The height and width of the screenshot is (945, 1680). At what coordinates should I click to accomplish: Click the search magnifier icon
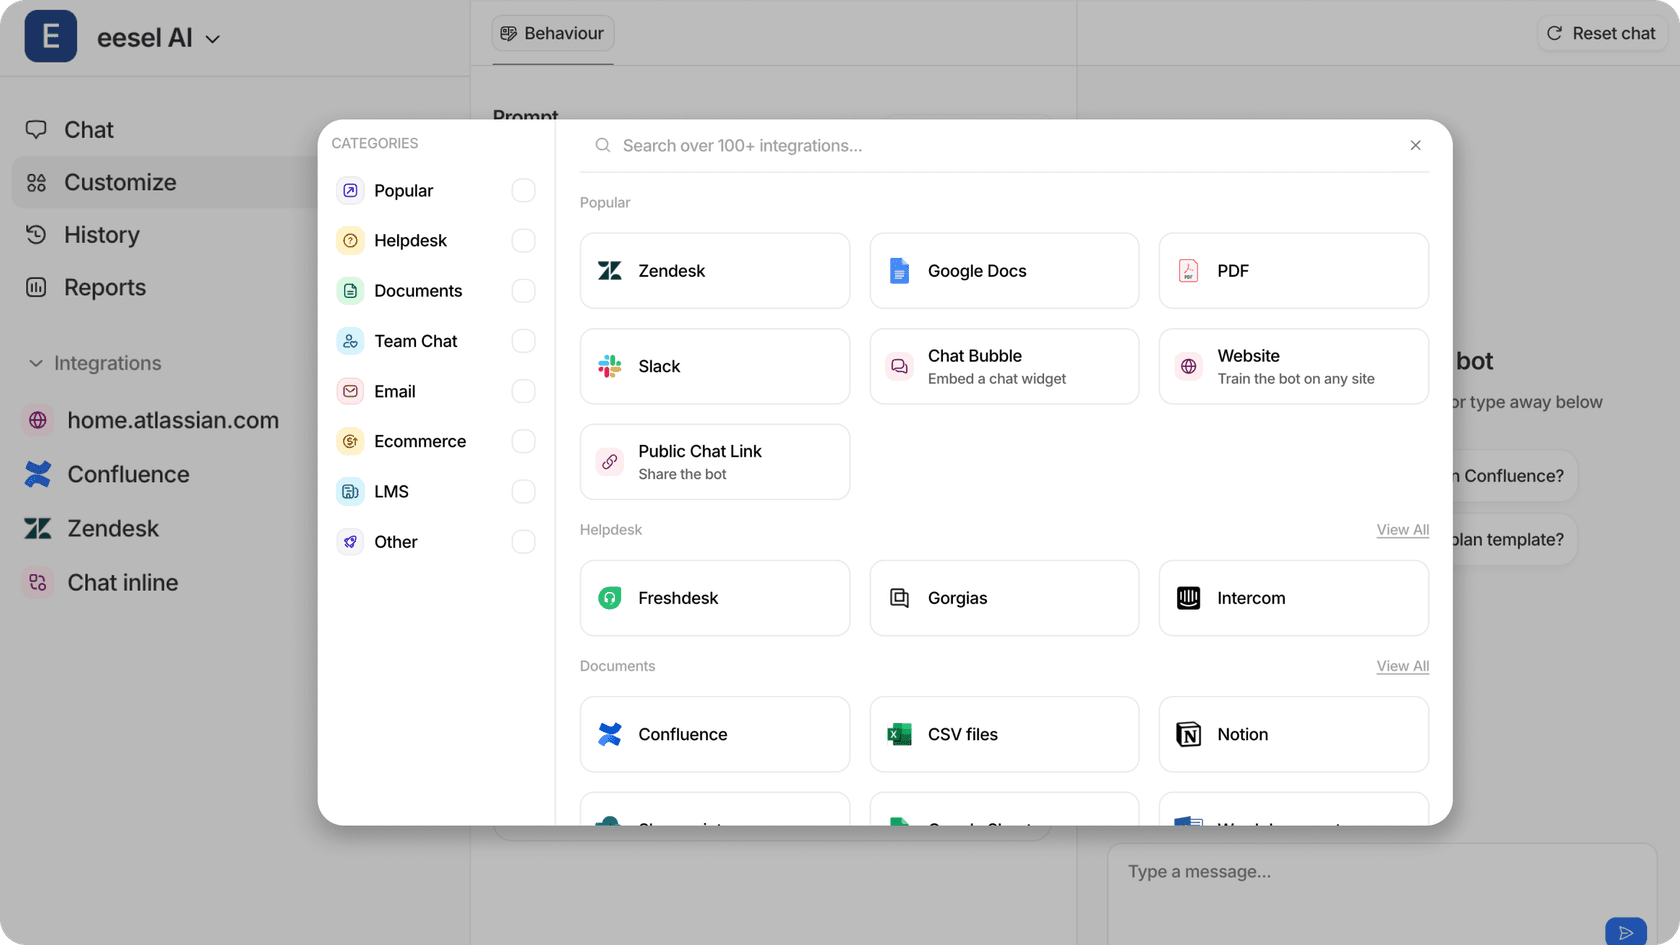603,145
